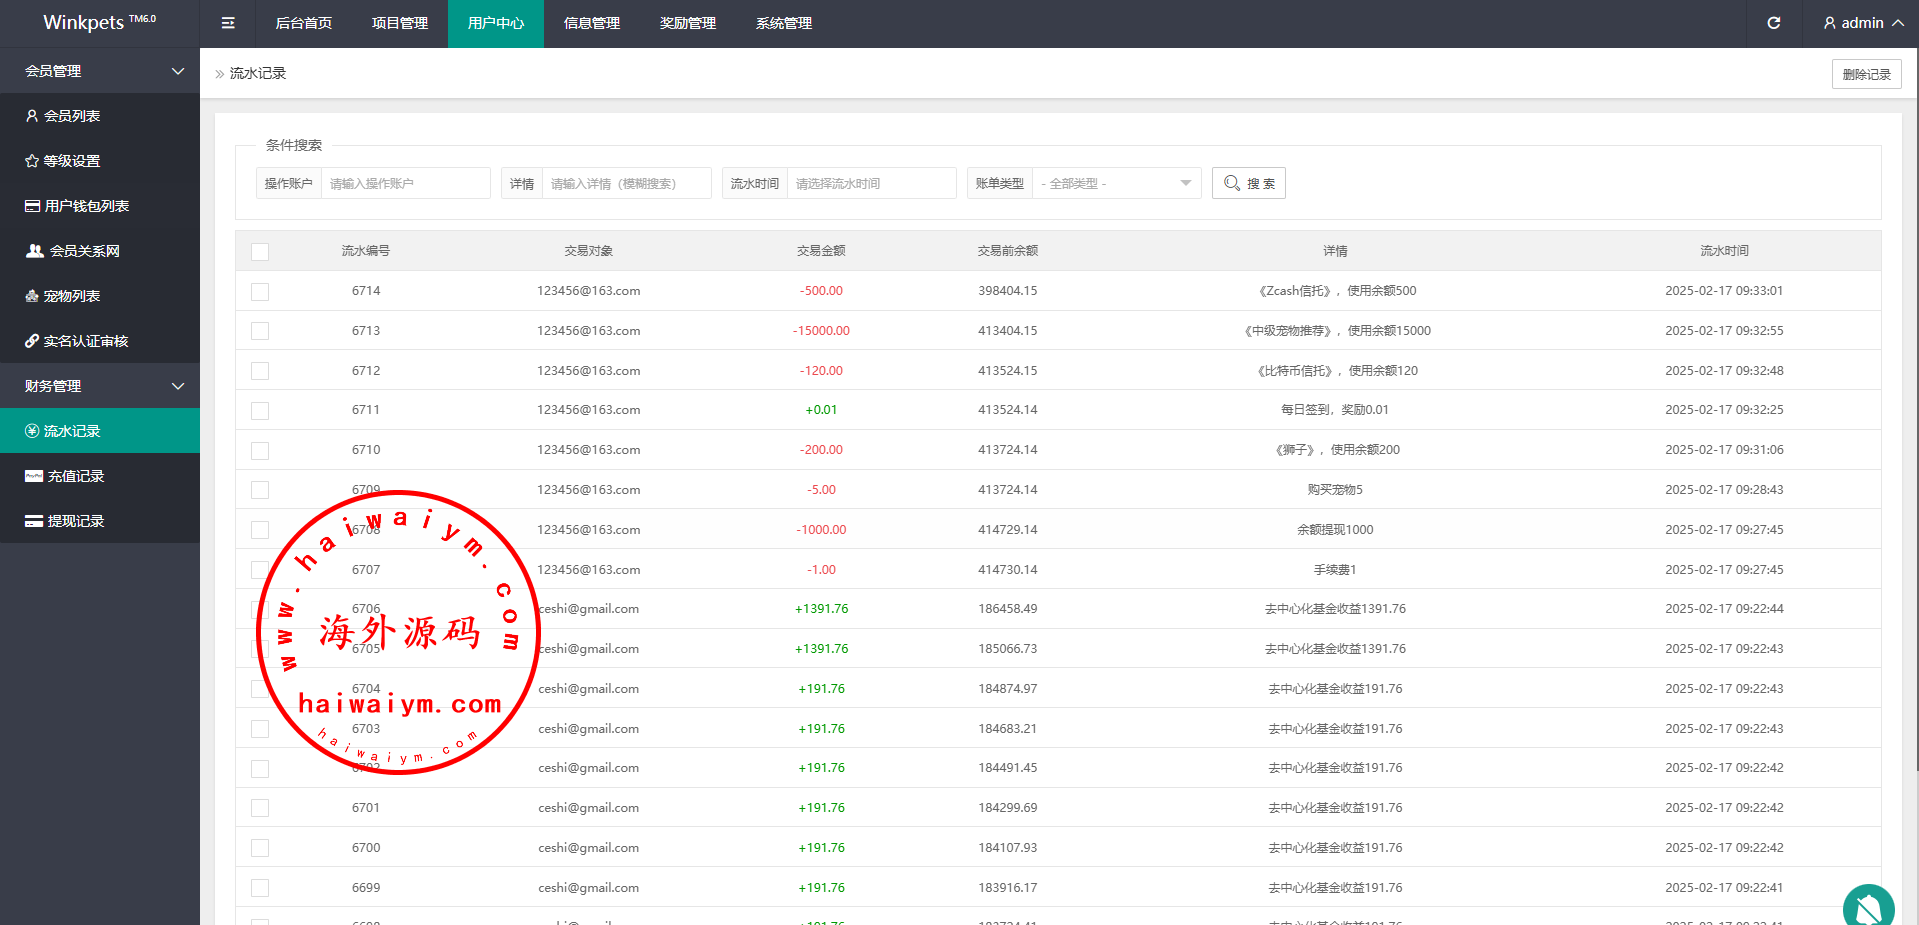The height and width of the screenshot is (925, 1919).
Task: Open 会员列表 via its person icon
Action: coord(32,116)
